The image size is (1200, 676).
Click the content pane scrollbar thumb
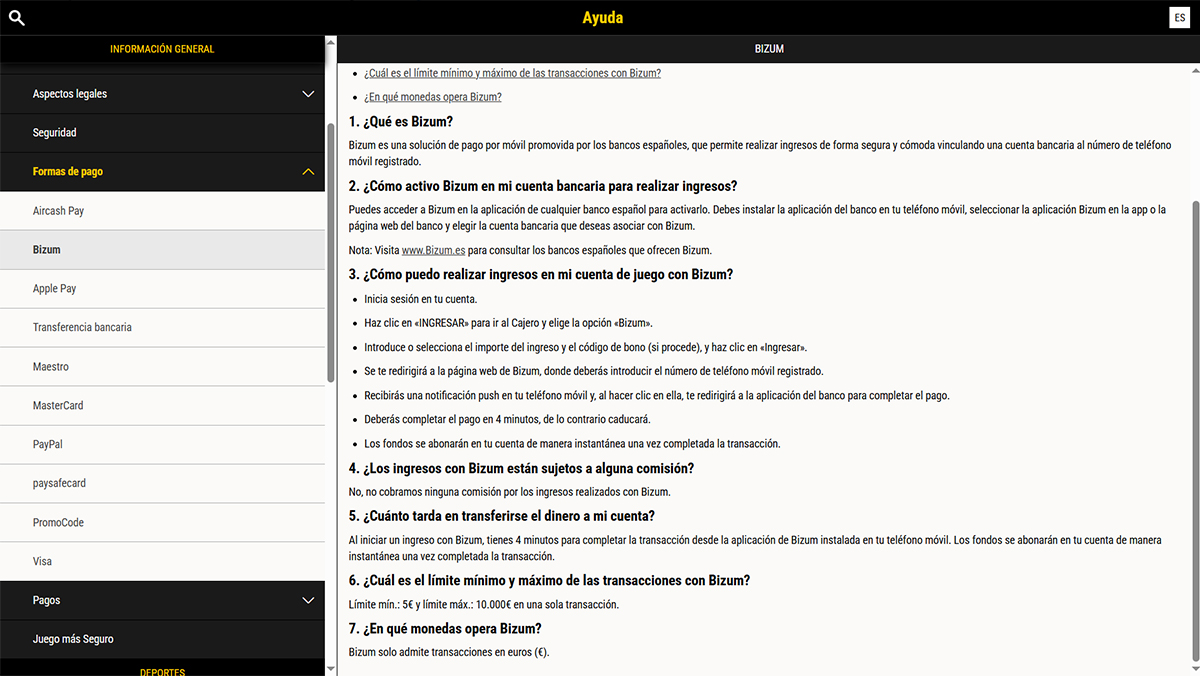click(1195, 429)
